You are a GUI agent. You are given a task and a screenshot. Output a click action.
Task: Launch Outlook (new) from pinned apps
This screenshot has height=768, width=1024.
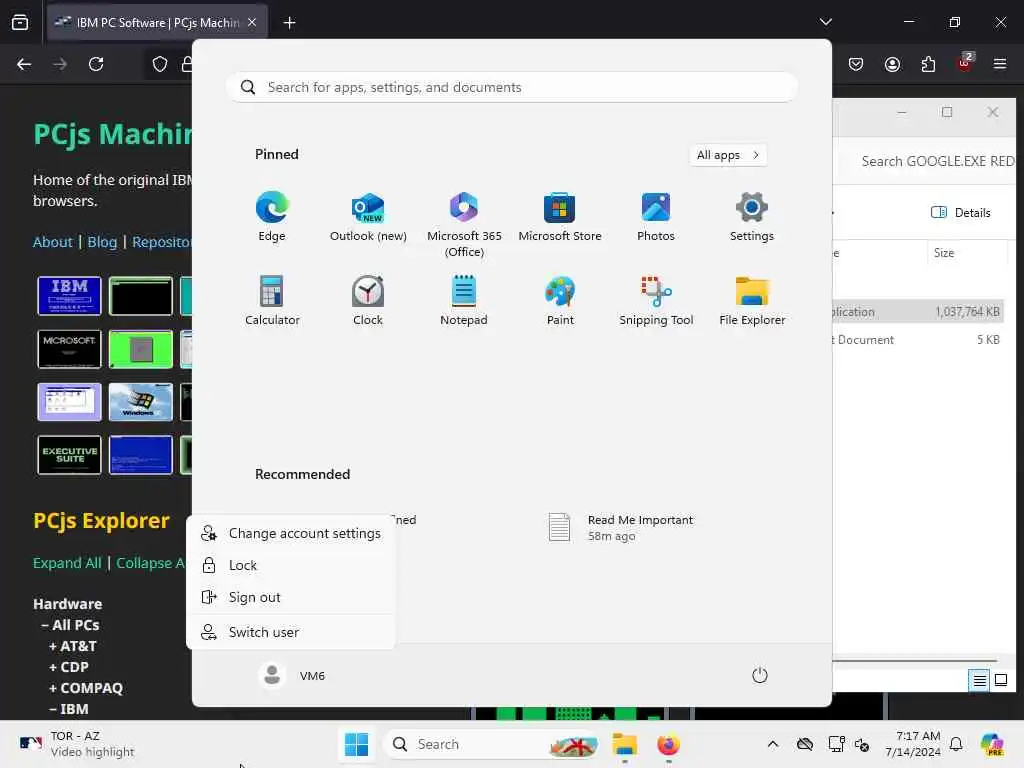tap(368, 217)
